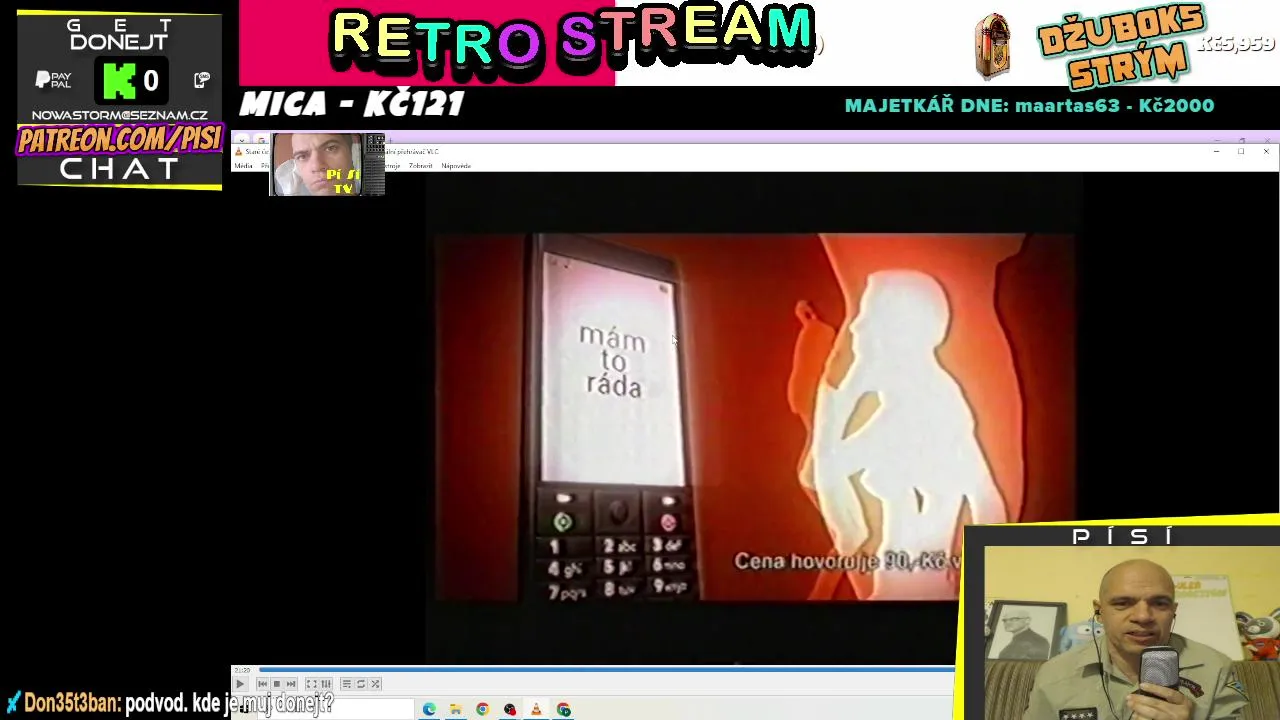The height and width of the screenshot is (720, 1280).
Task: Toggle VLC loop/repeat mode
Action: click(x=361, y=684)
